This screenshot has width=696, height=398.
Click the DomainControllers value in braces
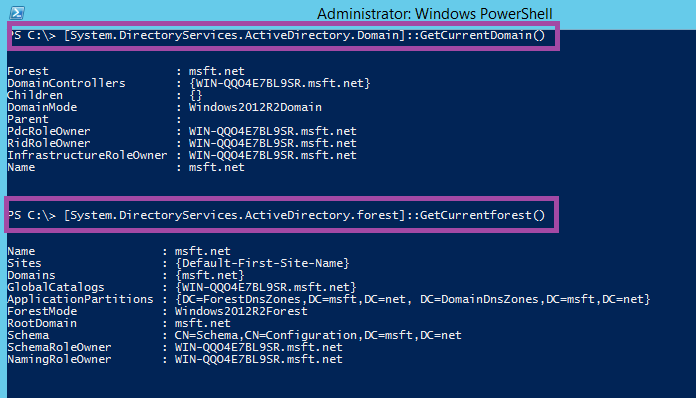pyautogui.click(x=280, y=83)
